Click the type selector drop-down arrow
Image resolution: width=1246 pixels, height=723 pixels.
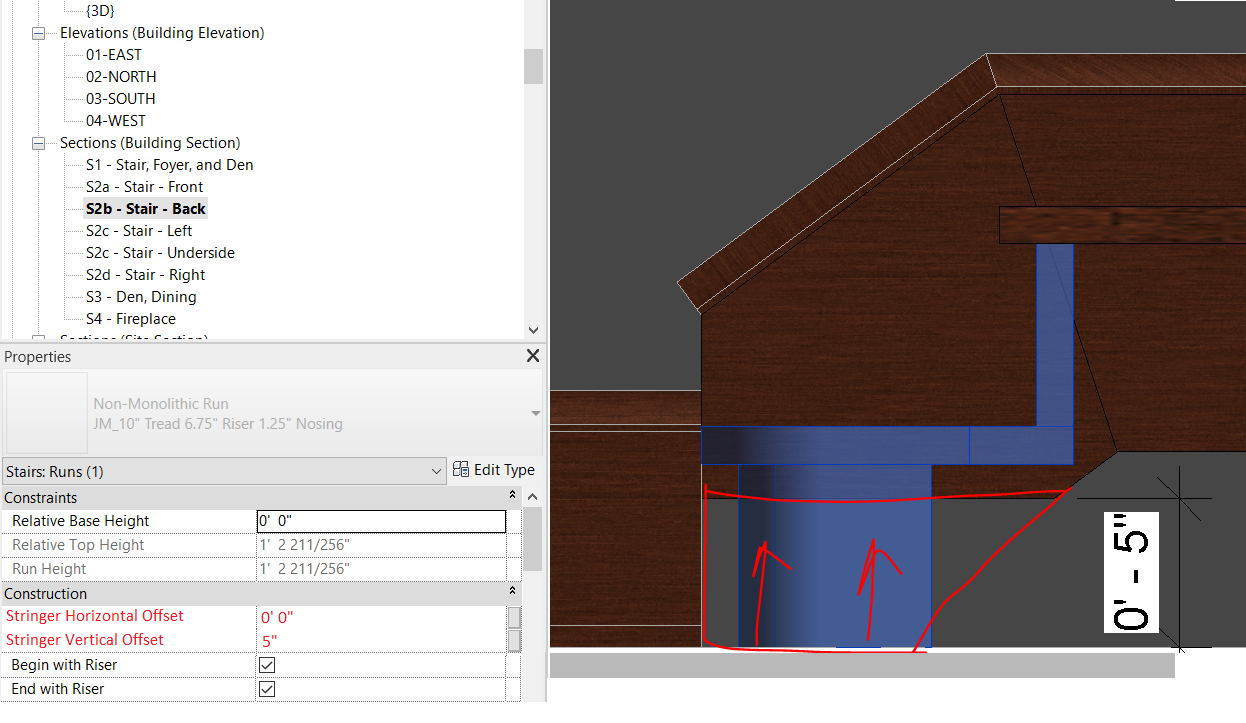535,411
